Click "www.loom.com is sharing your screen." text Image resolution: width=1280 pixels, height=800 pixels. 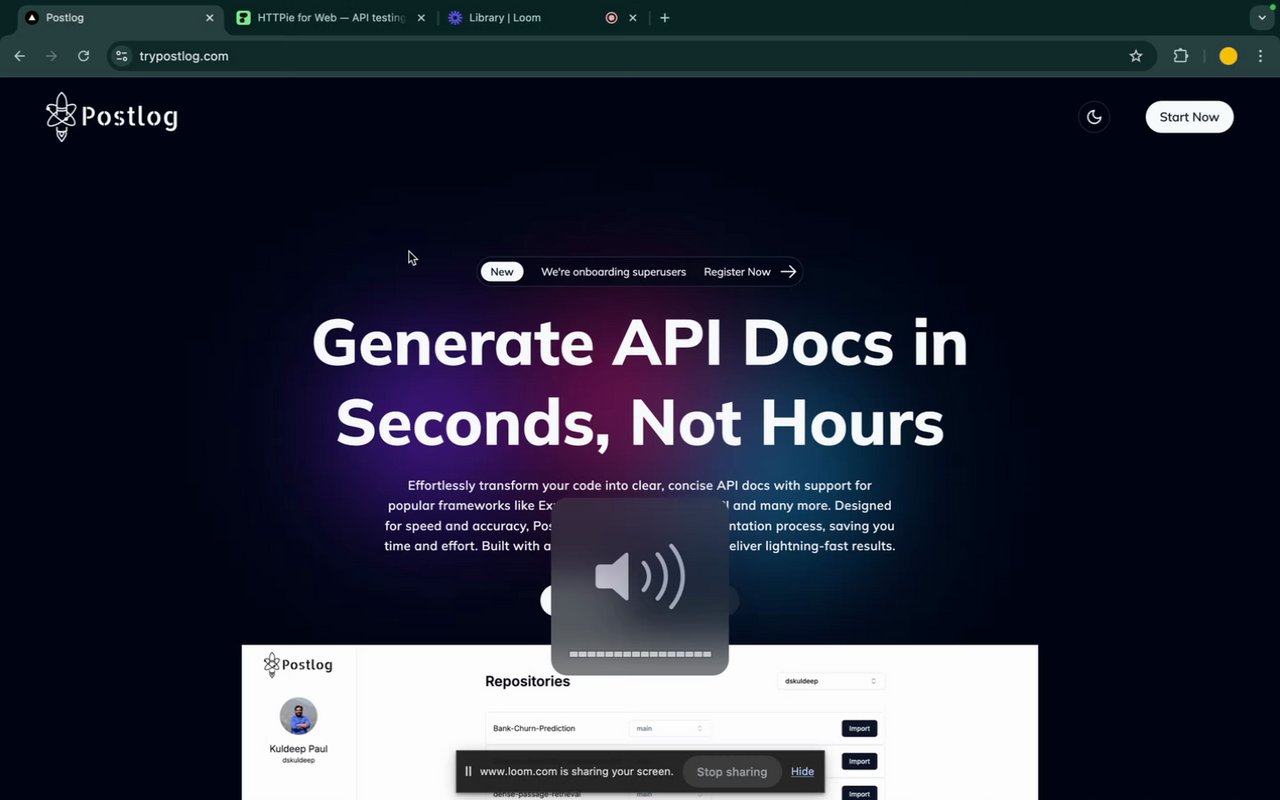[x=577, y=771]
